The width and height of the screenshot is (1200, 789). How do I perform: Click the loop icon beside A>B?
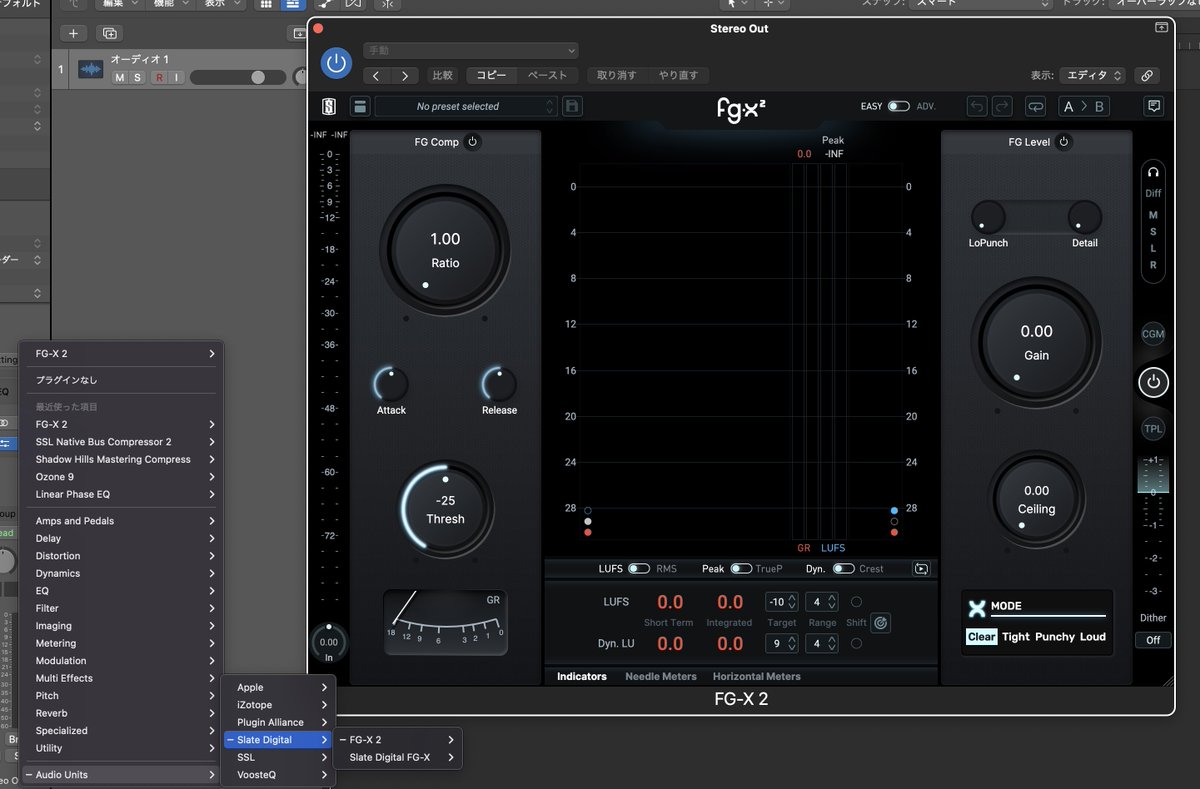(1035, 106)
